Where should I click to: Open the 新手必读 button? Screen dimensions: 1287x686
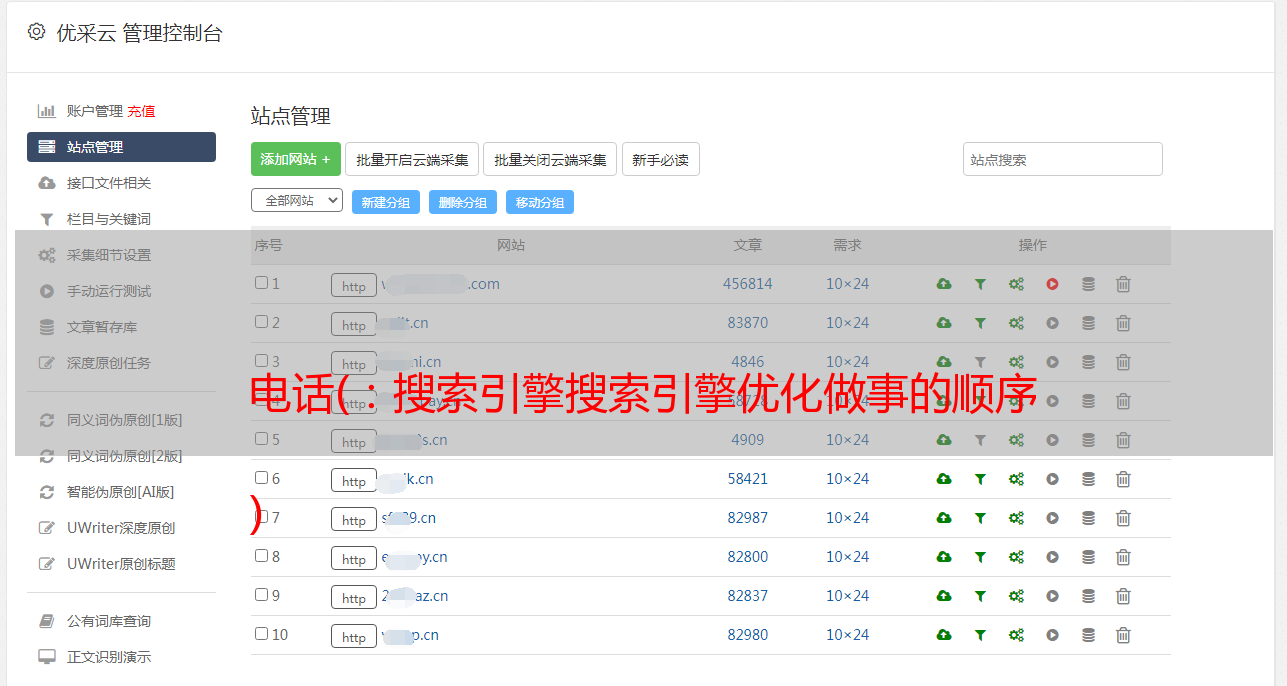(661, 159)
